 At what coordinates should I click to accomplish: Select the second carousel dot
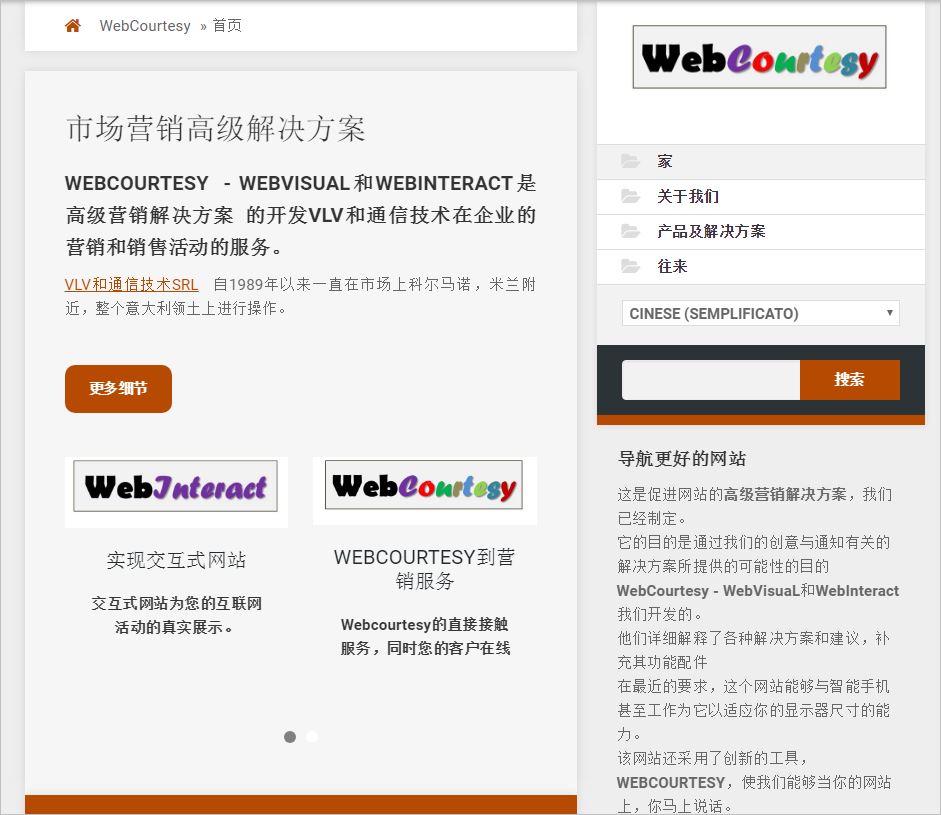click(x=312, y=737)
